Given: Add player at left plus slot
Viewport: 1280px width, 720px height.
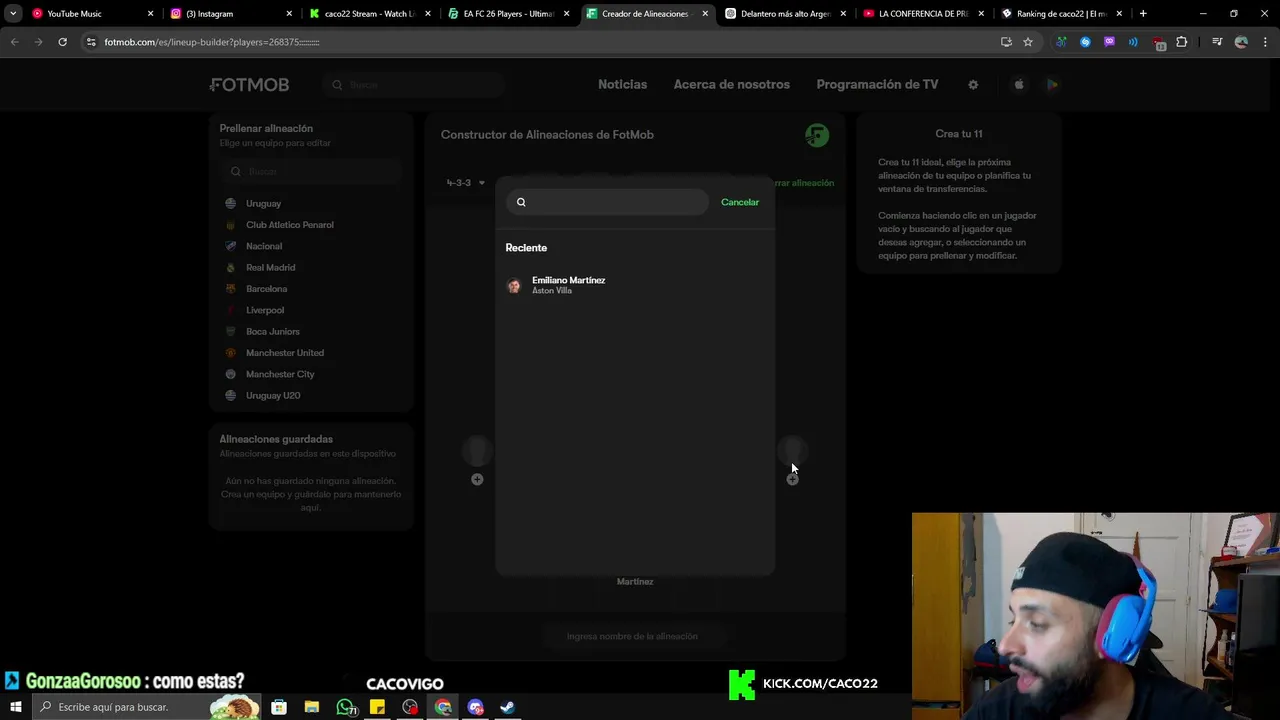Looking at the screenshot, I should point(477,479).
